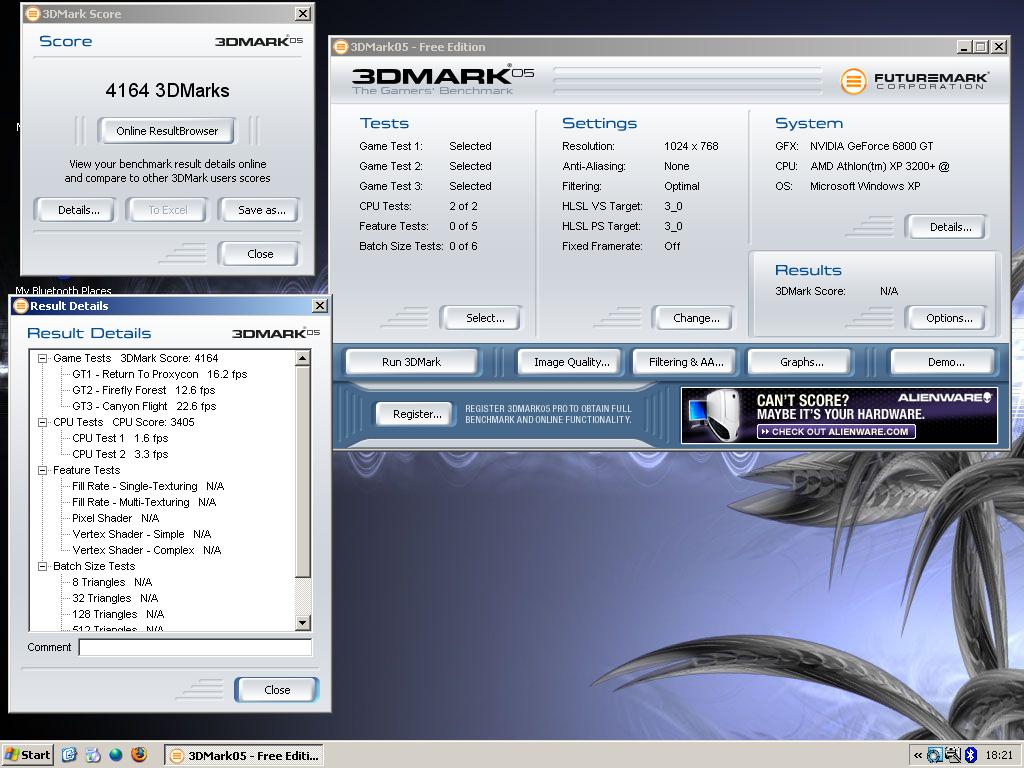The width and height of the screenshot is (1024, 768).
Task: Open the globe icon in quick launch
Action: click(116, 756)
